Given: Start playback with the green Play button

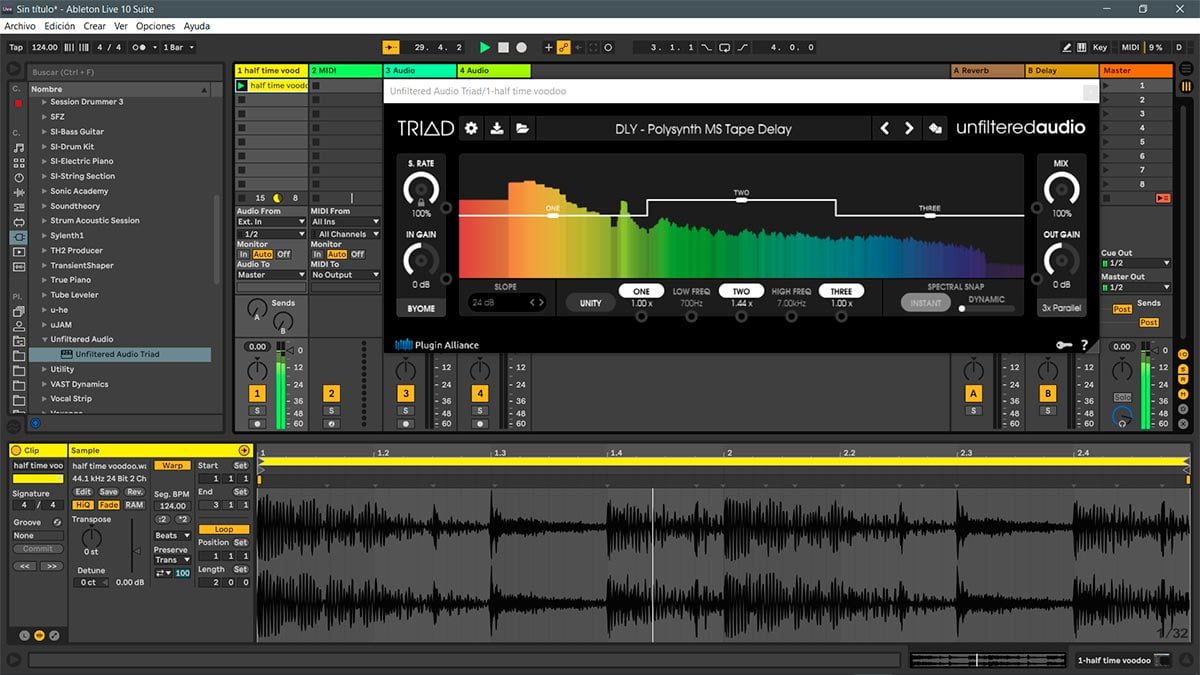Looking at the screenshot, I should click(485, 47).
